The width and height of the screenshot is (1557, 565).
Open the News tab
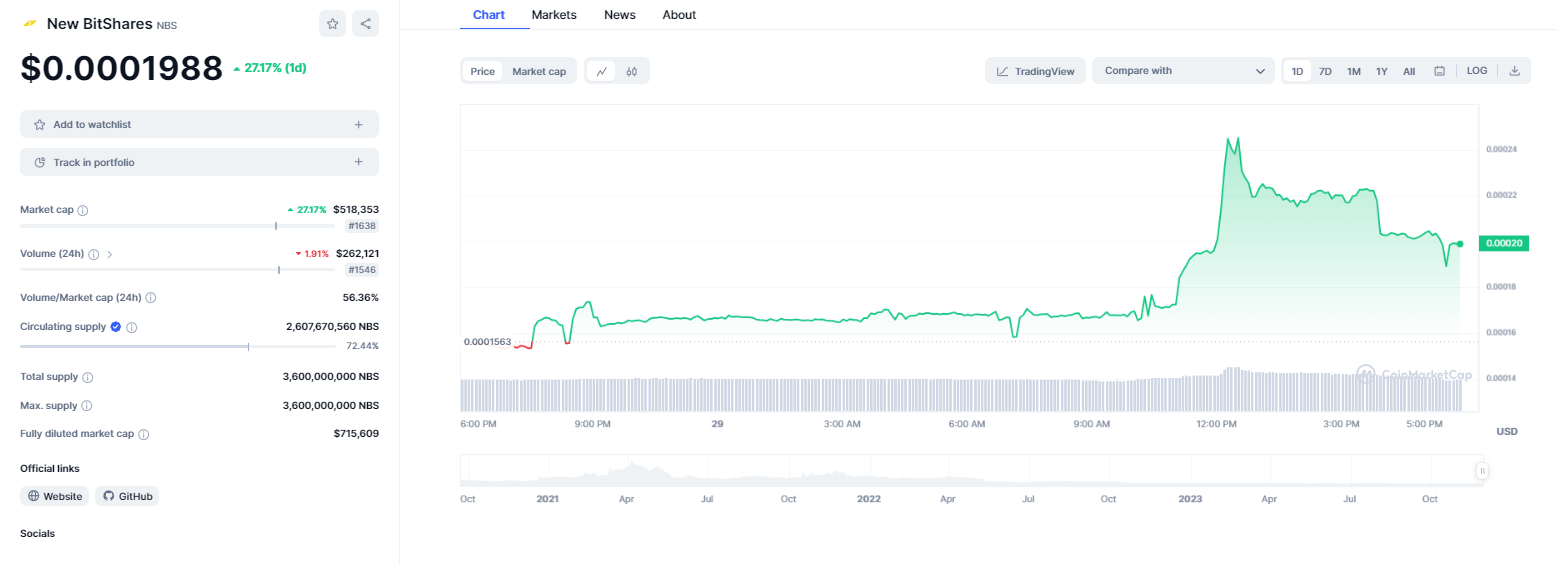tap(620, 15)
